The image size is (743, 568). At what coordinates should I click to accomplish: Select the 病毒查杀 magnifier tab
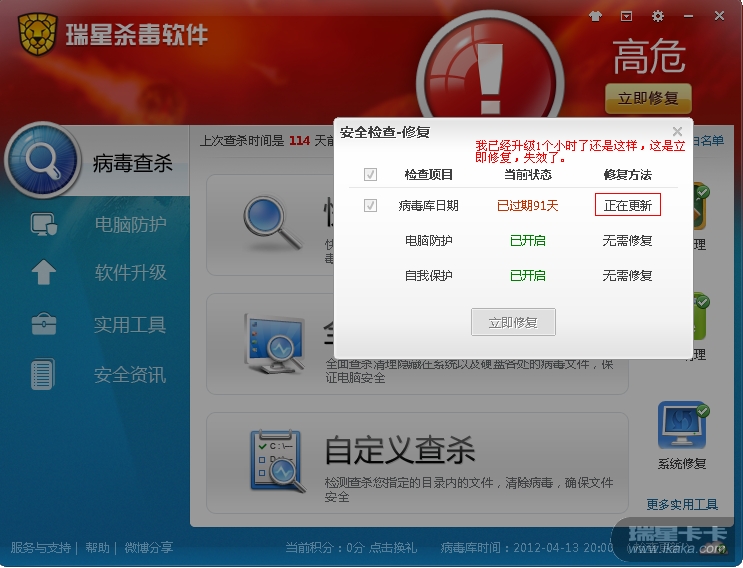[96, 161]
